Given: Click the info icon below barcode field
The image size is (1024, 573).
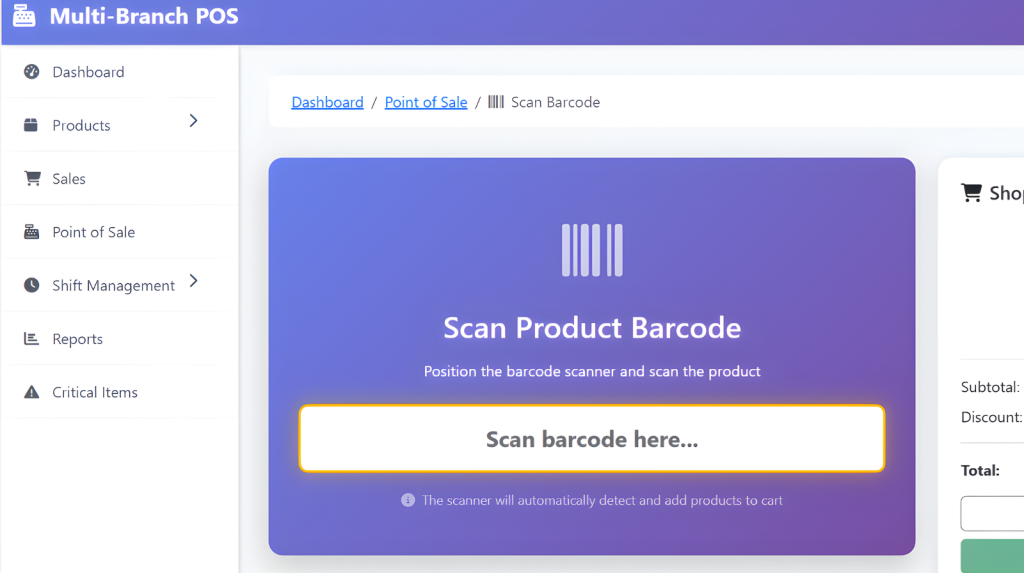Looking at the screenshot, I should [x=408, y=500].
